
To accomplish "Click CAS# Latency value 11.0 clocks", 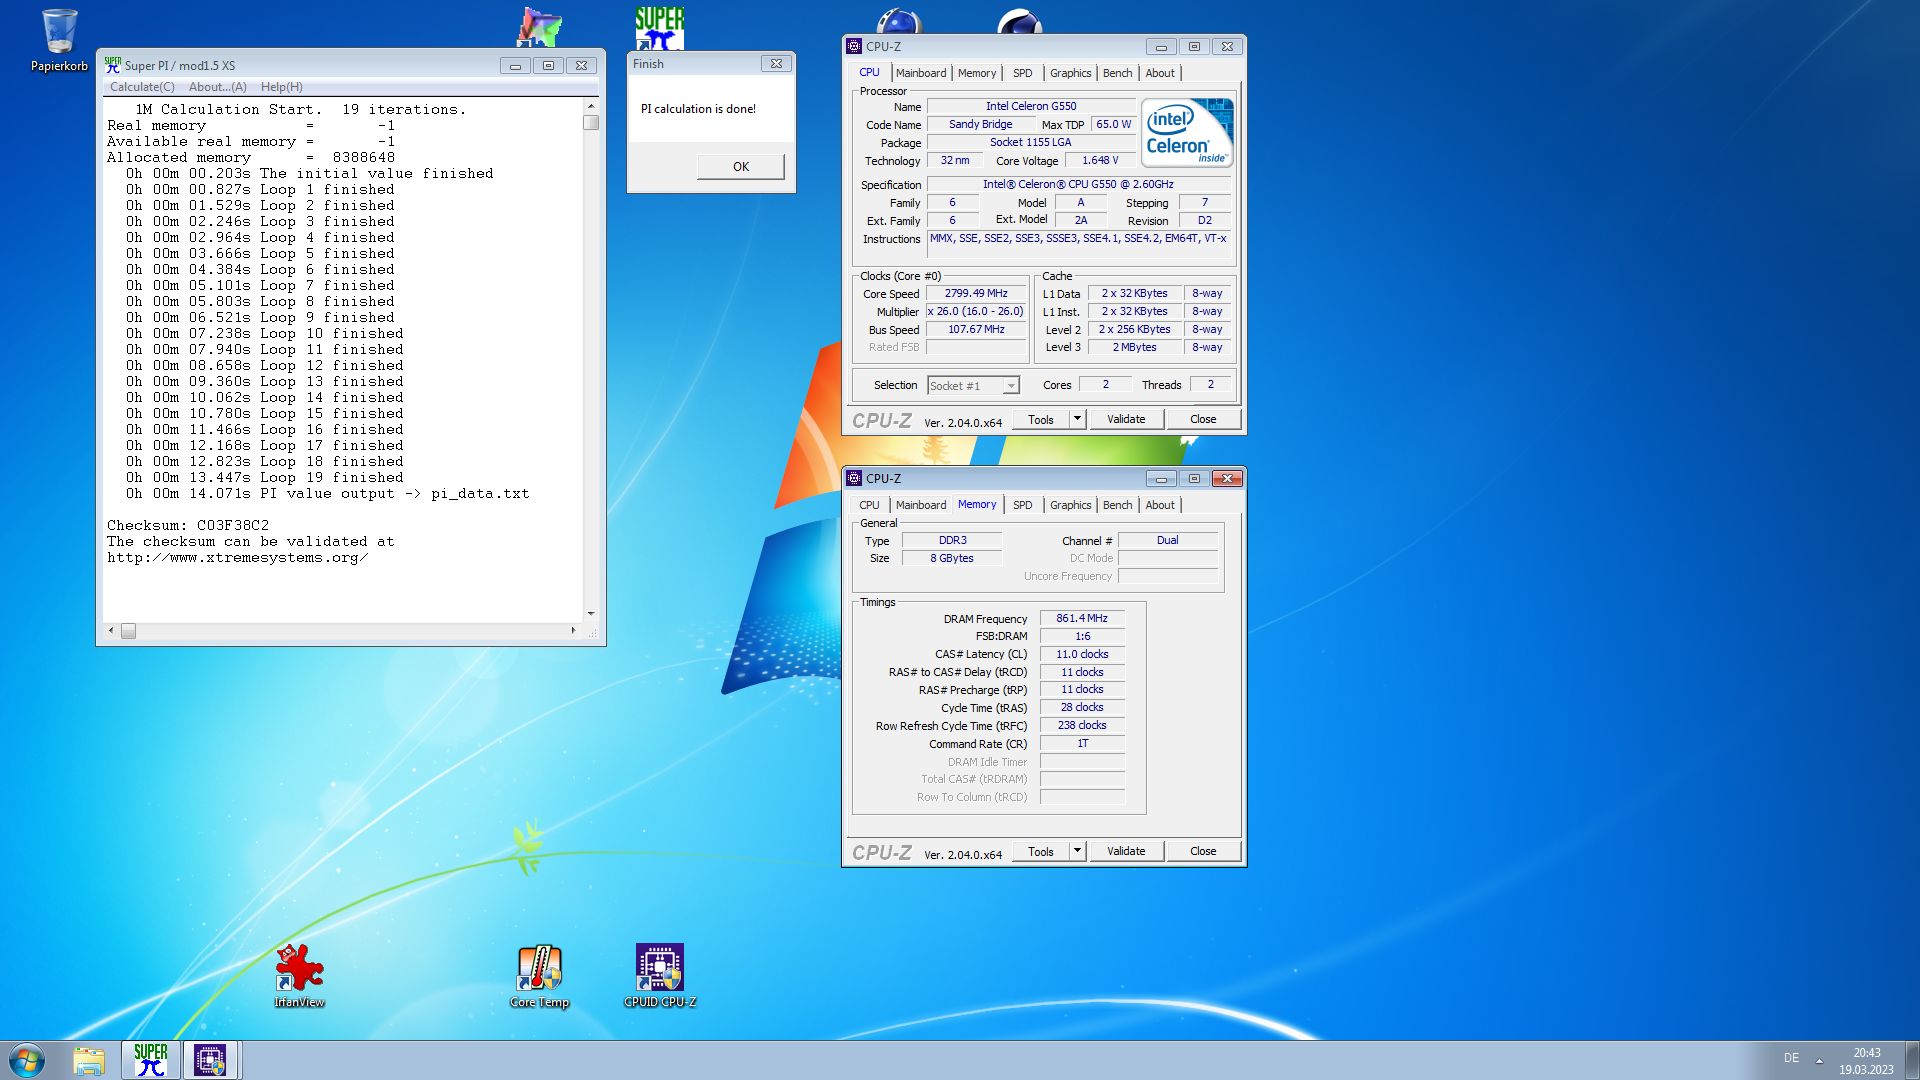I will pyautogui.click(x=1082, y=654).
